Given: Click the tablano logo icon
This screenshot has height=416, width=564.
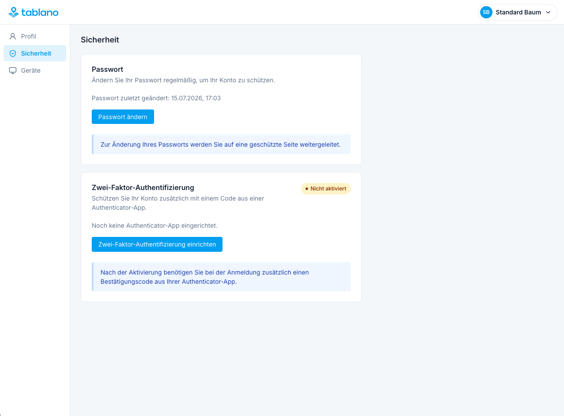Looking at the screenshot, I should pyautogui.click(x=13, y=12).
